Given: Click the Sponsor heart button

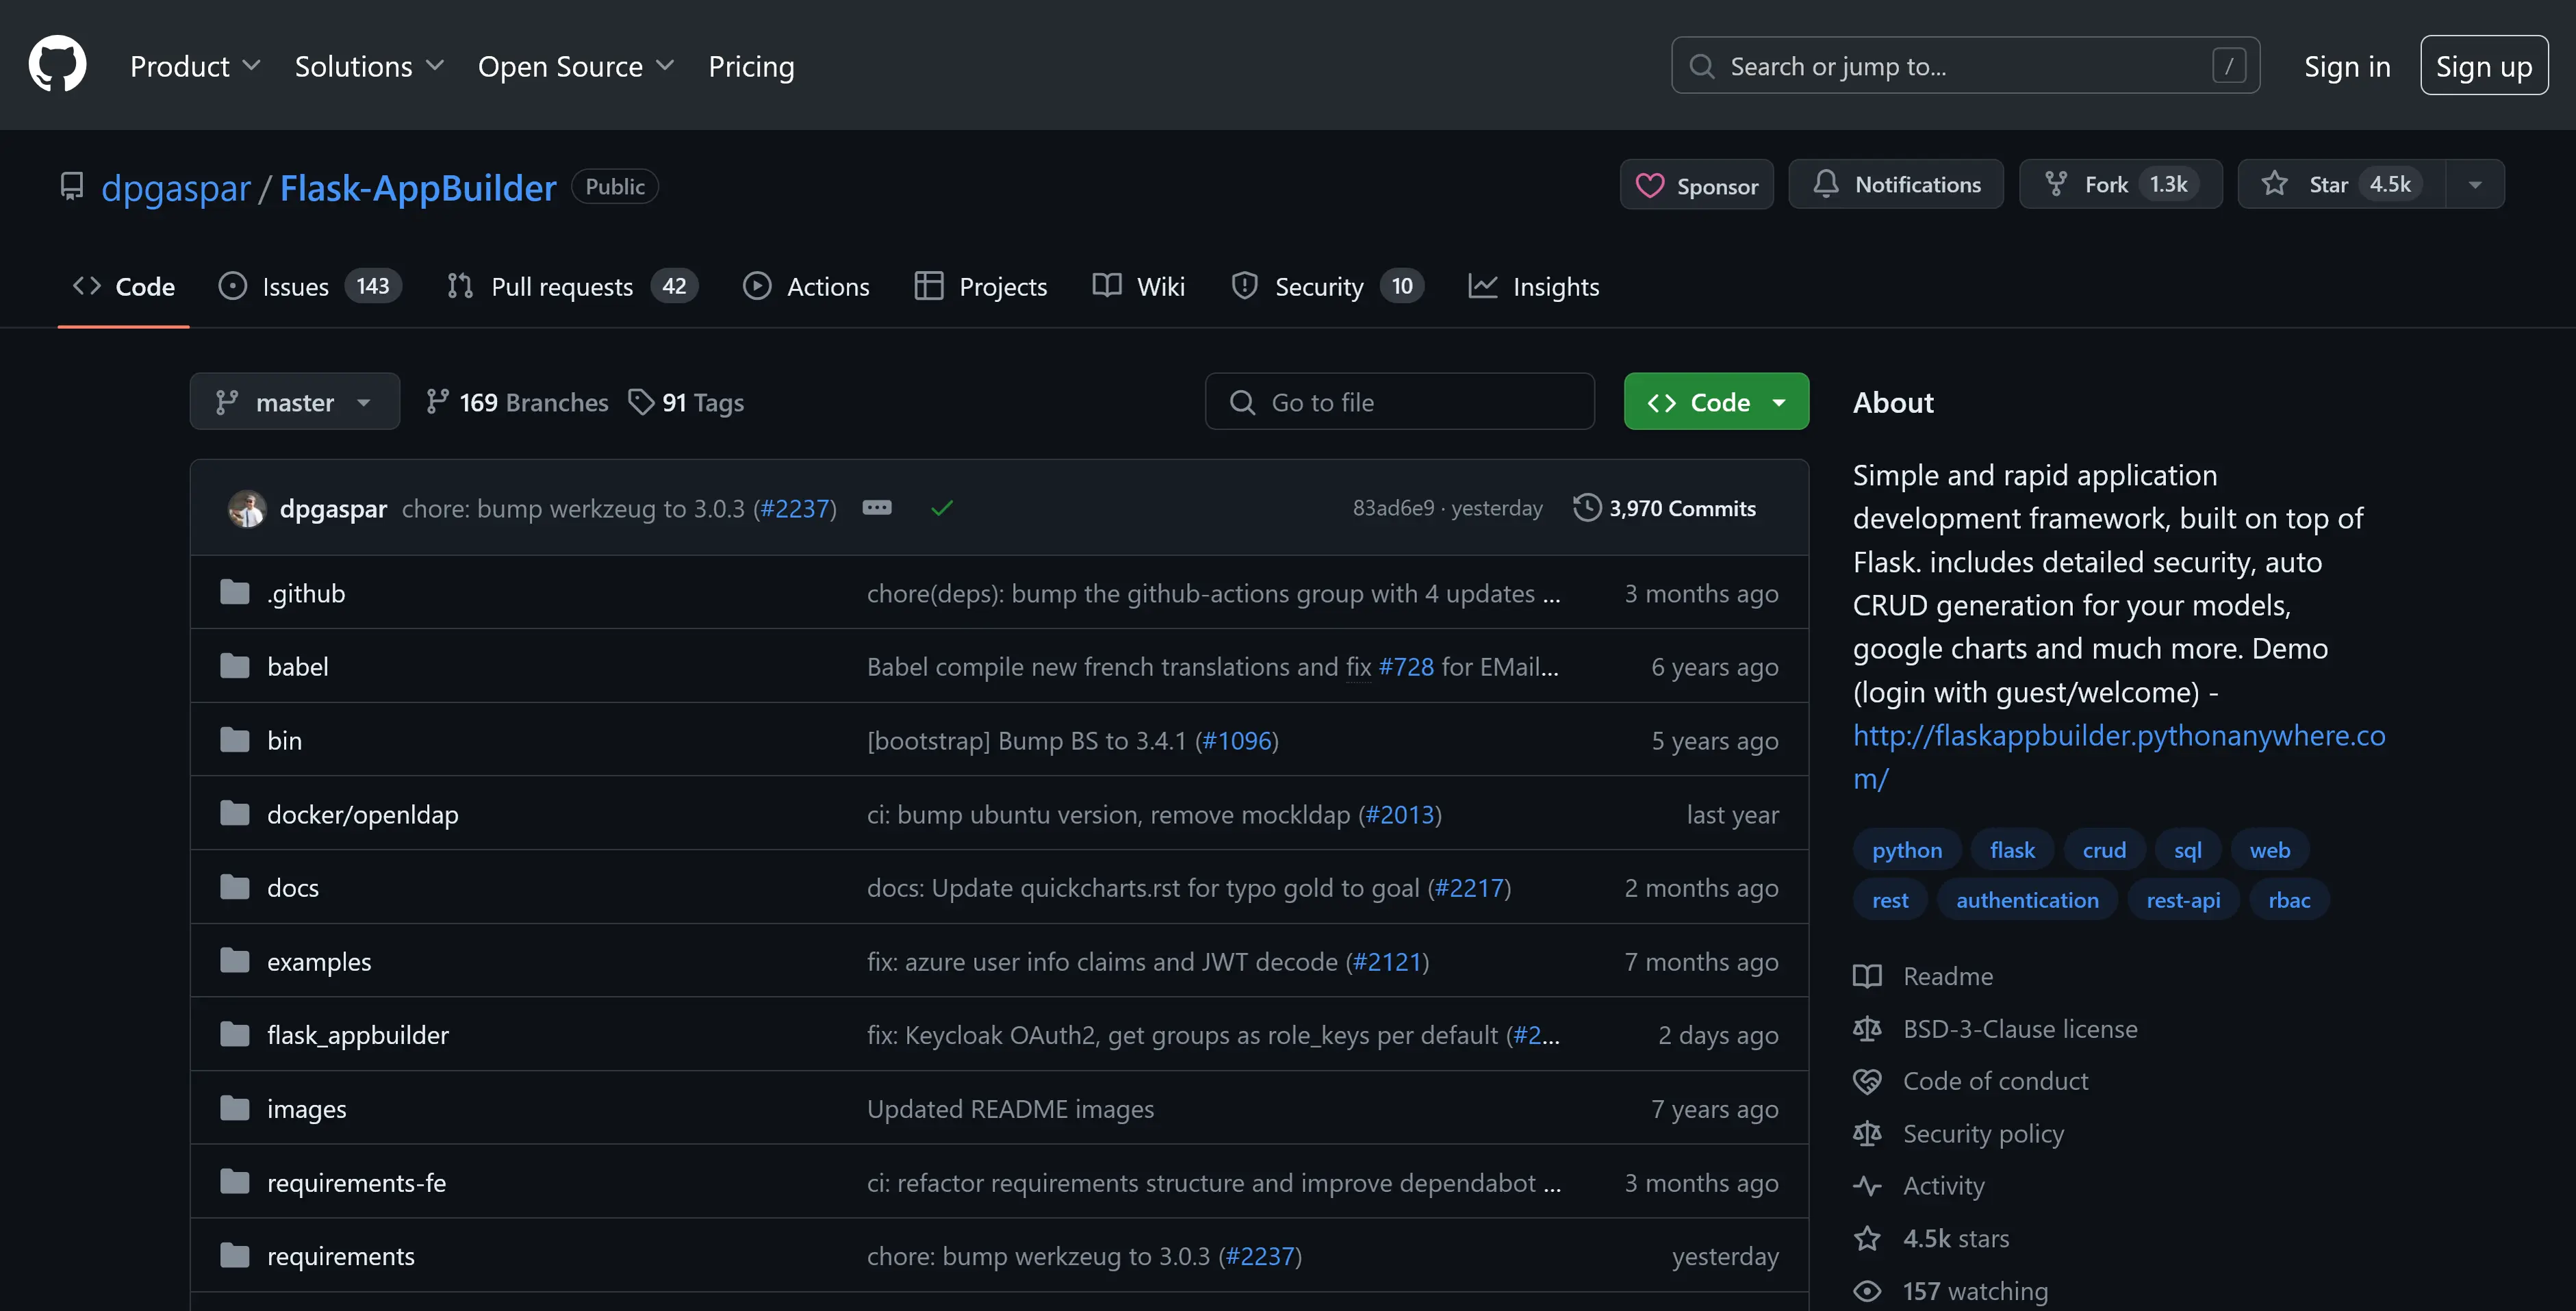Looking at the screenshot, I should coord(1696,185).
